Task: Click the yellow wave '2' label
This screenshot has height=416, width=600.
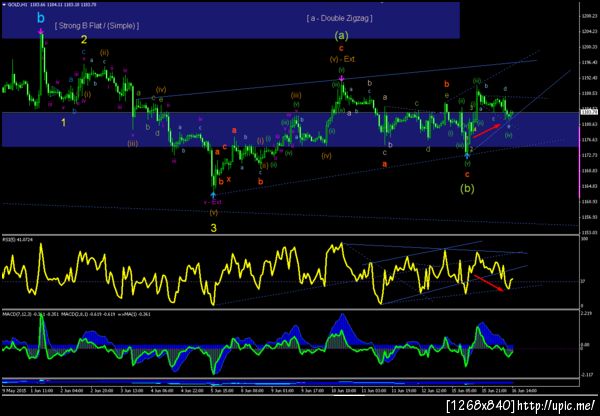Action: [x=84, y=39]
